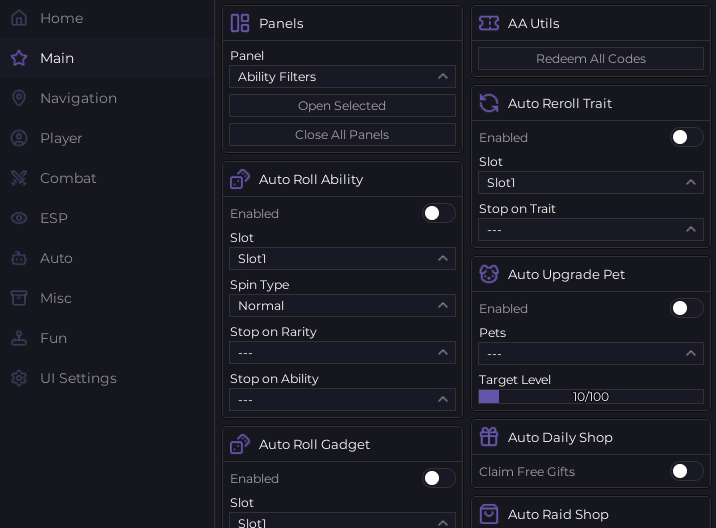Click the Auto Raid Shop bag icon
716x528 pixels.
(x=489, y=514)
